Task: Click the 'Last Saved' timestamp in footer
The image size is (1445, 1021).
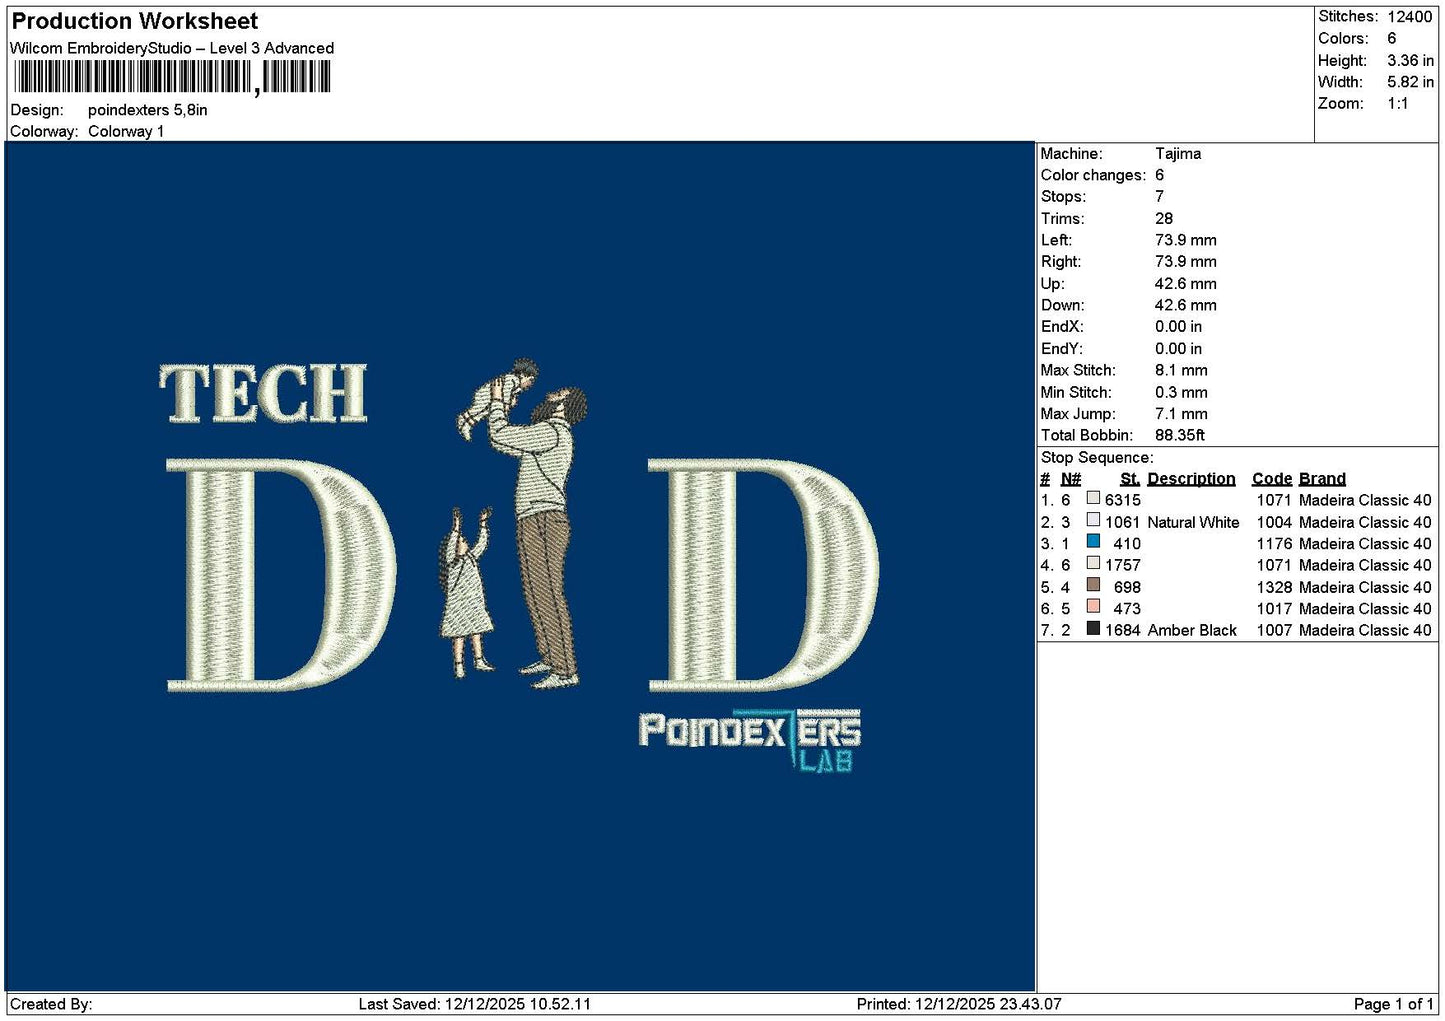Action: [x=474, y=1004]
